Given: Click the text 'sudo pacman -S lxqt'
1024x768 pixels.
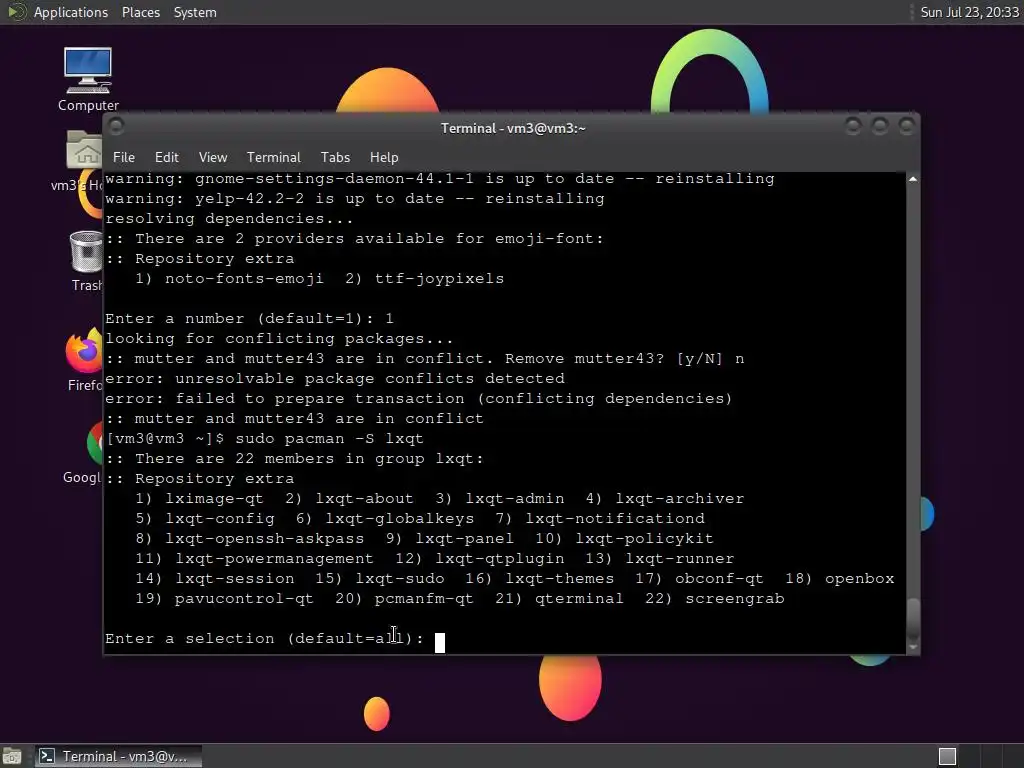Looking at the screenshot, I should [329, 439].
